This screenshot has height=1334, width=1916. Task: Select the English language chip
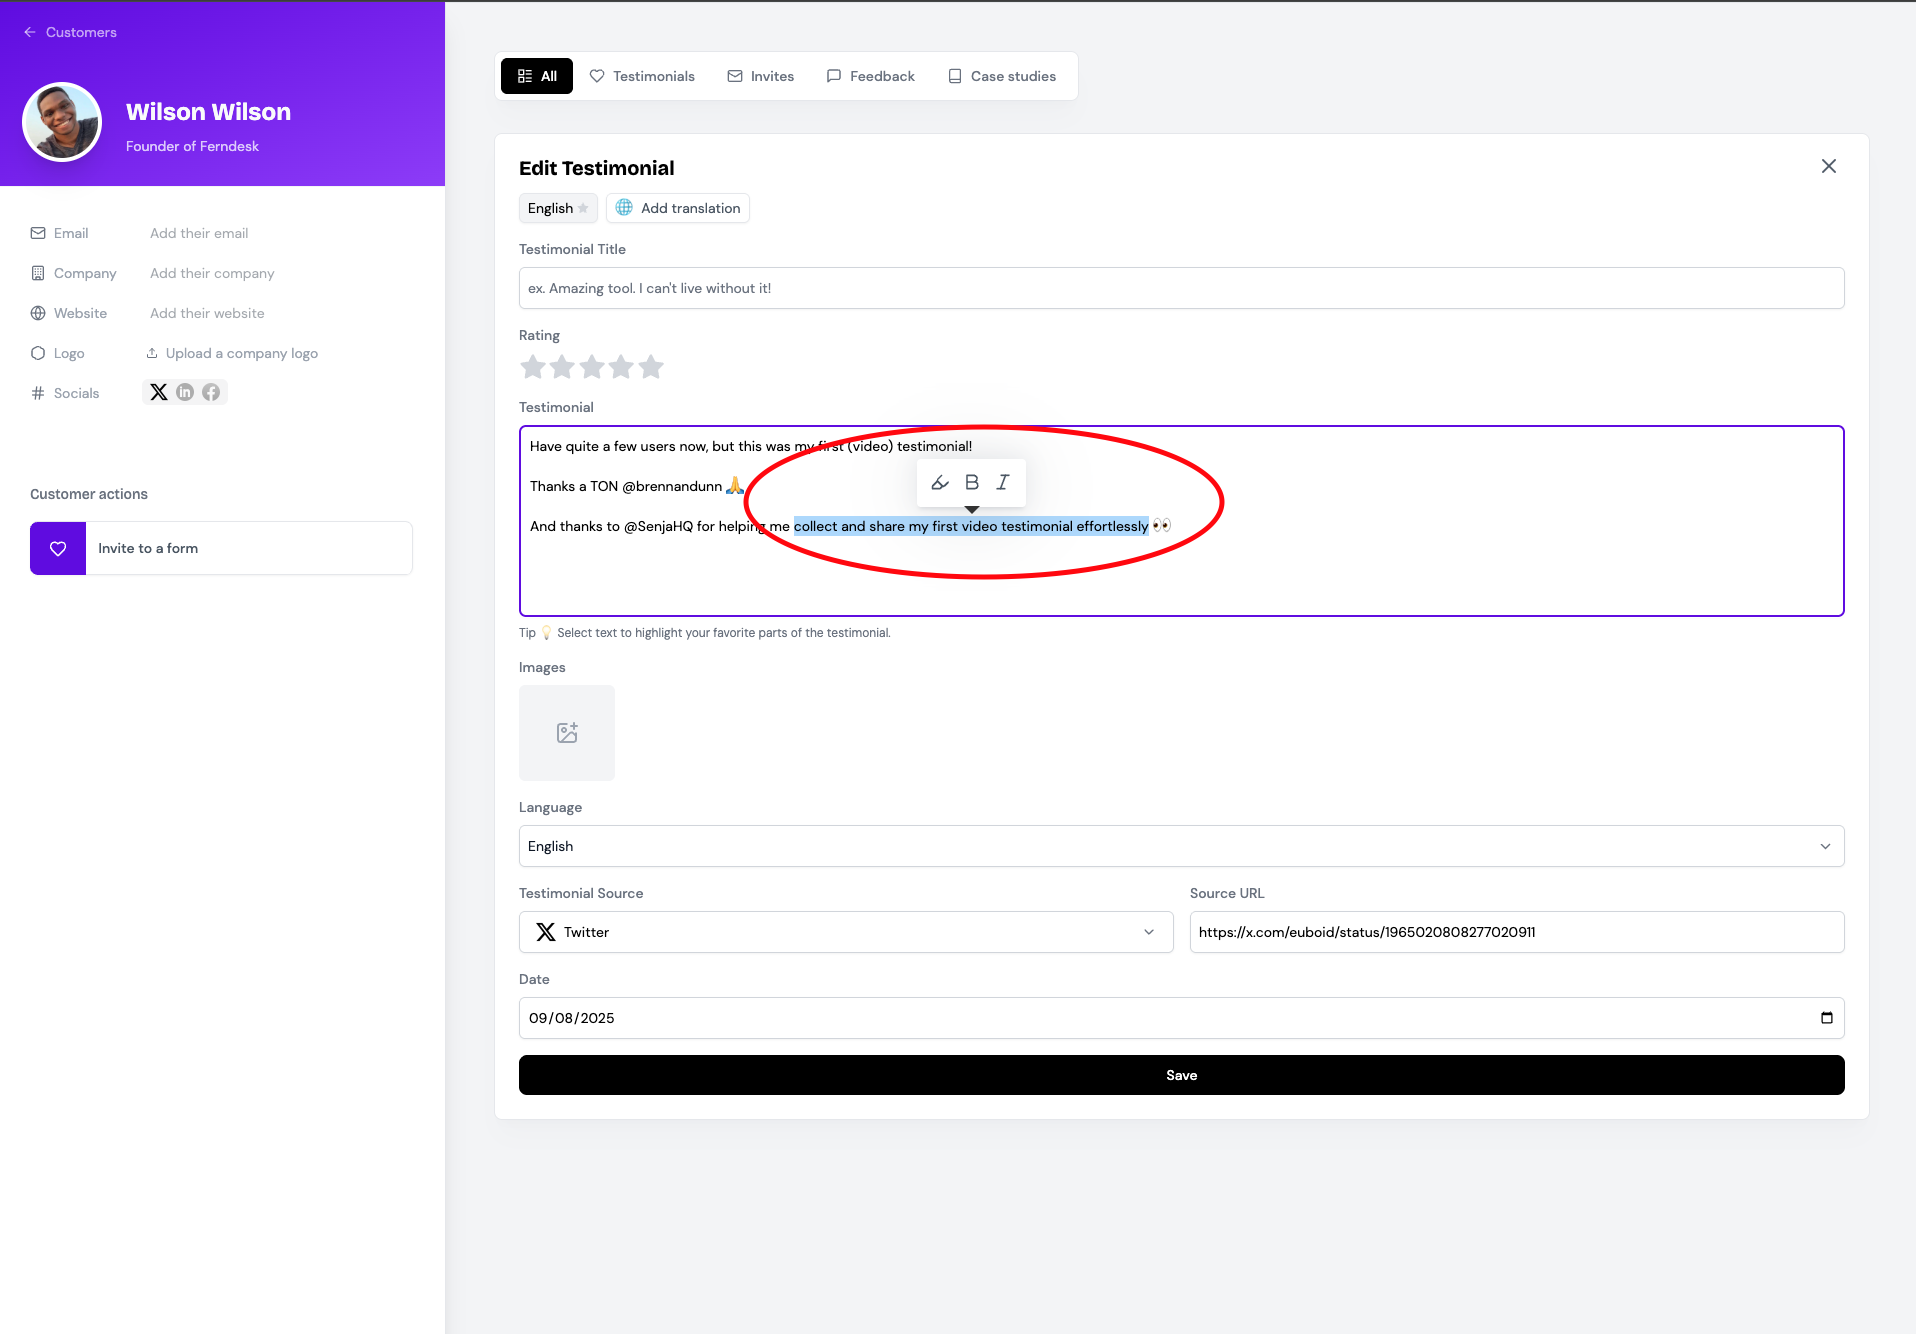tap(558, 208)
